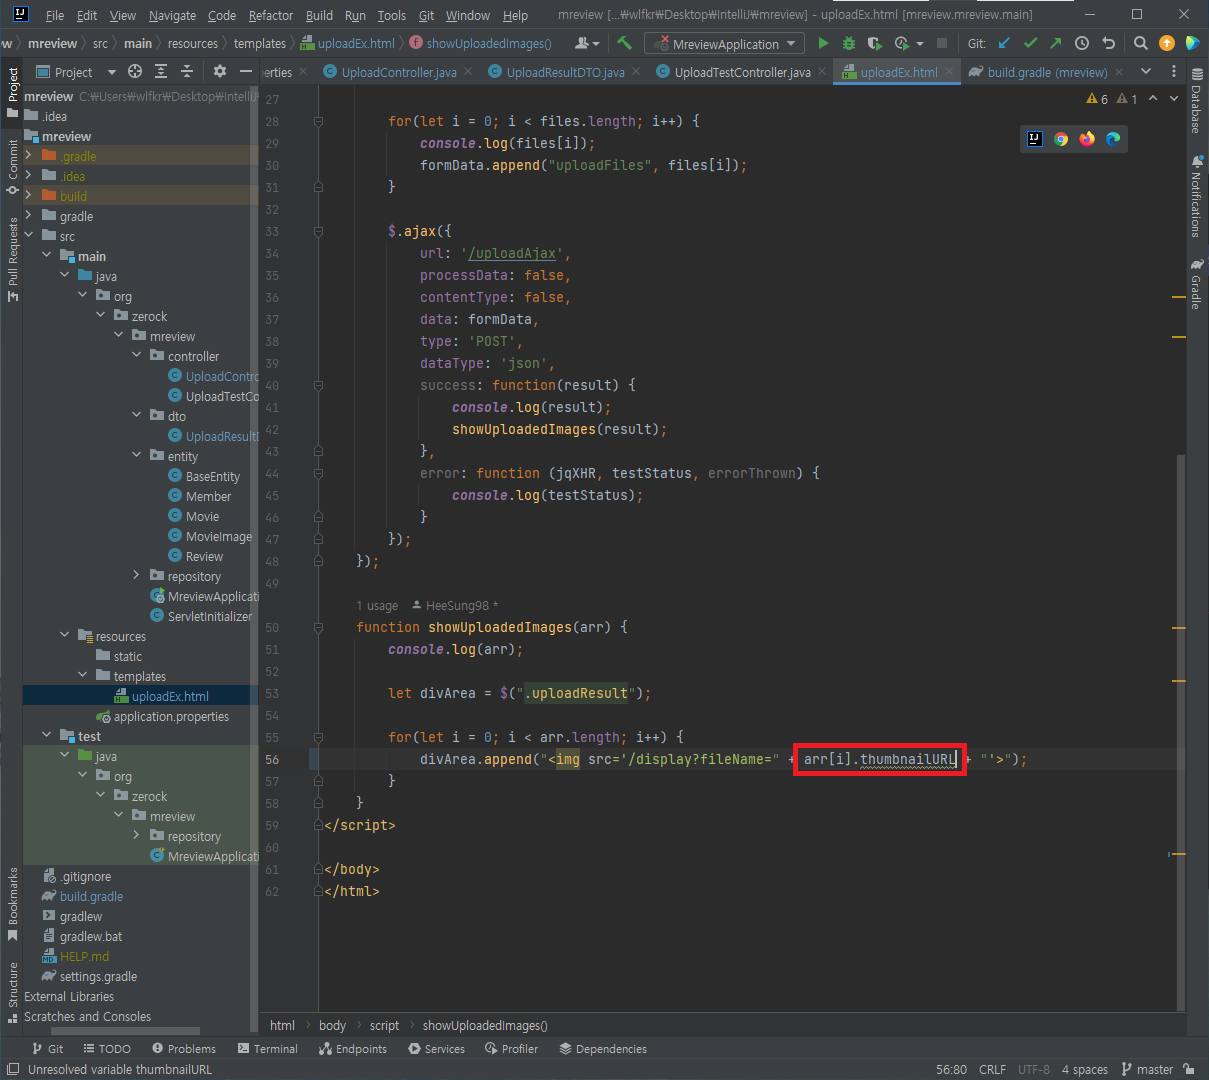Toggle the Notifications side panel
The image size is (1209, 1080).
click(x=1196, y=196)
